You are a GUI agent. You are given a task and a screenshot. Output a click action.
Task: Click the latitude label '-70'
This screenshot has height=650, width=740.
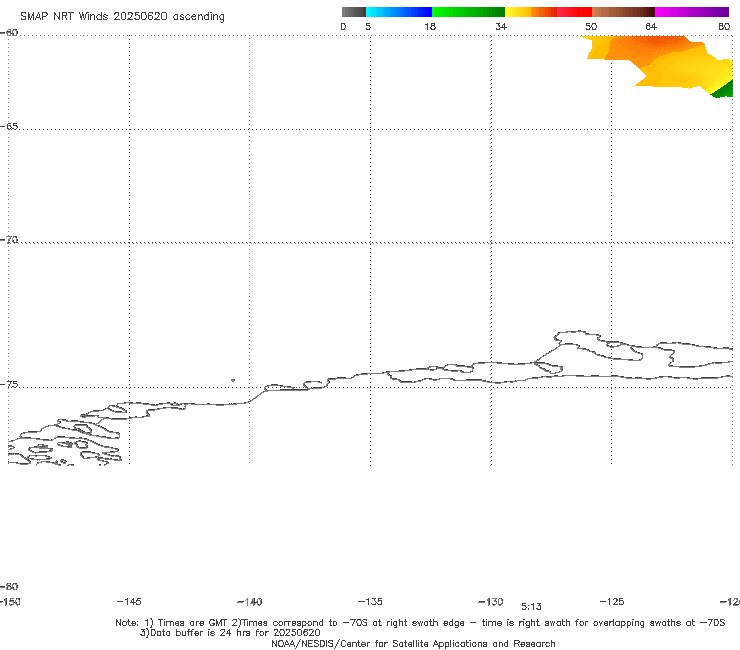pyautogui.click(x=9, y=240)
